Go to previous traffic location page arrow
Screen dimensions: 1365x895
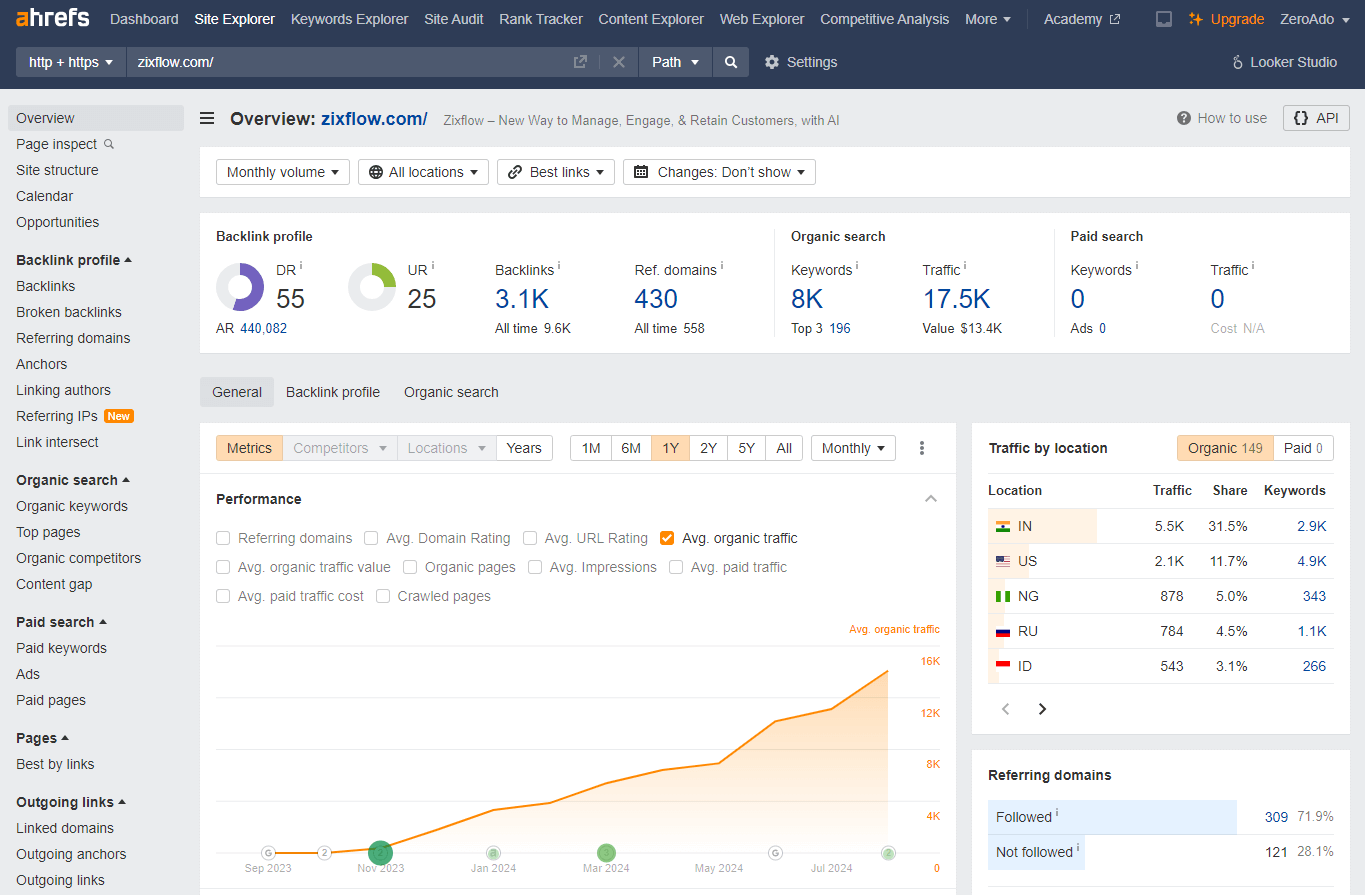click(x=1006, y=709)
